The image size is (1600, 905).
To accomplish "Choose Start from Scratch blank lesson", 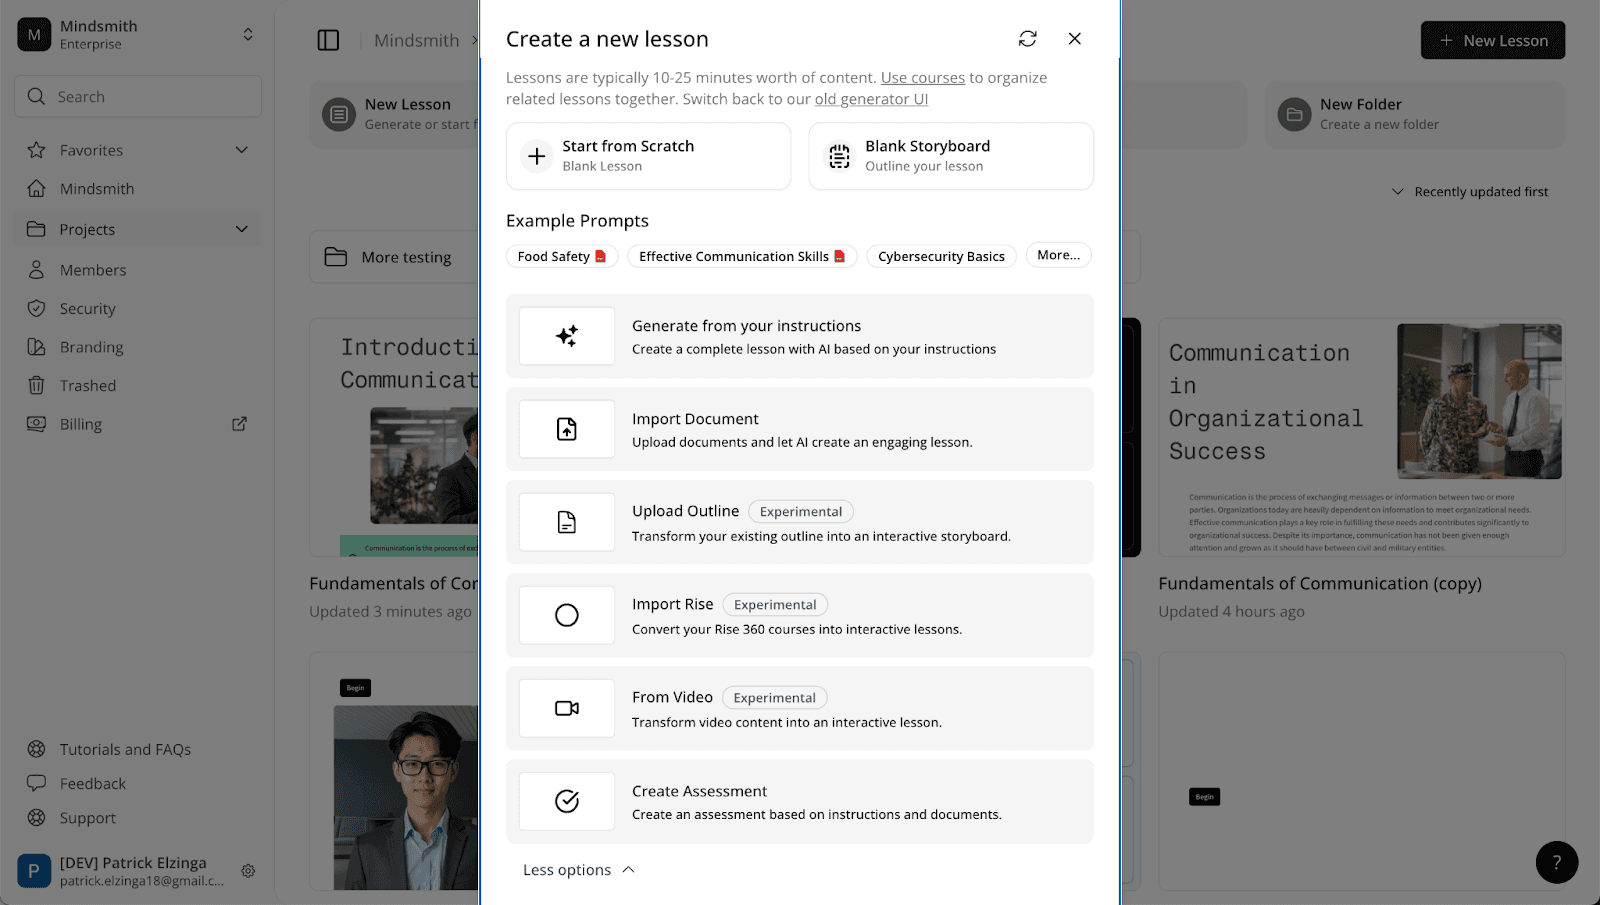I will 648,156.
